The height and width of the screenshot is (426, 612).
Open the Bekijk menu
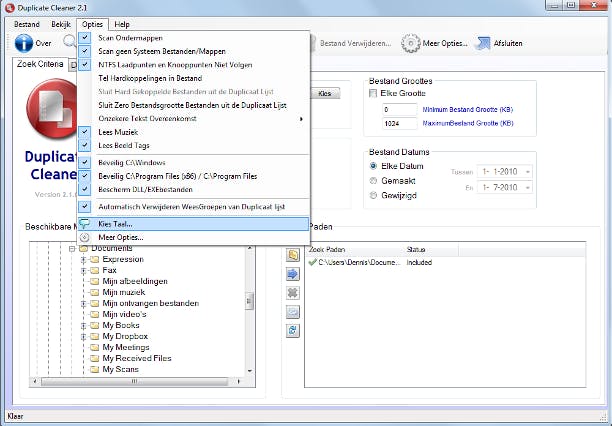[61, 24]
